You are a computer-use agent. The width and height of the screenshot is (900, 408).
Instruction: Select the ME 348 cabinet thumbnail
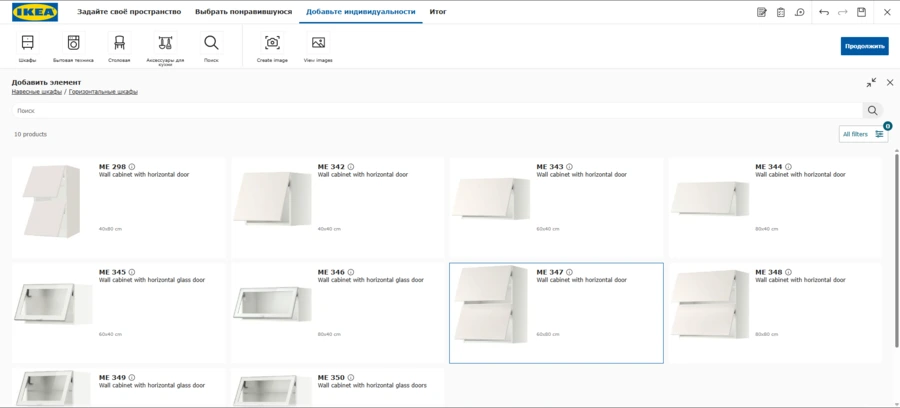pos(710,304)
